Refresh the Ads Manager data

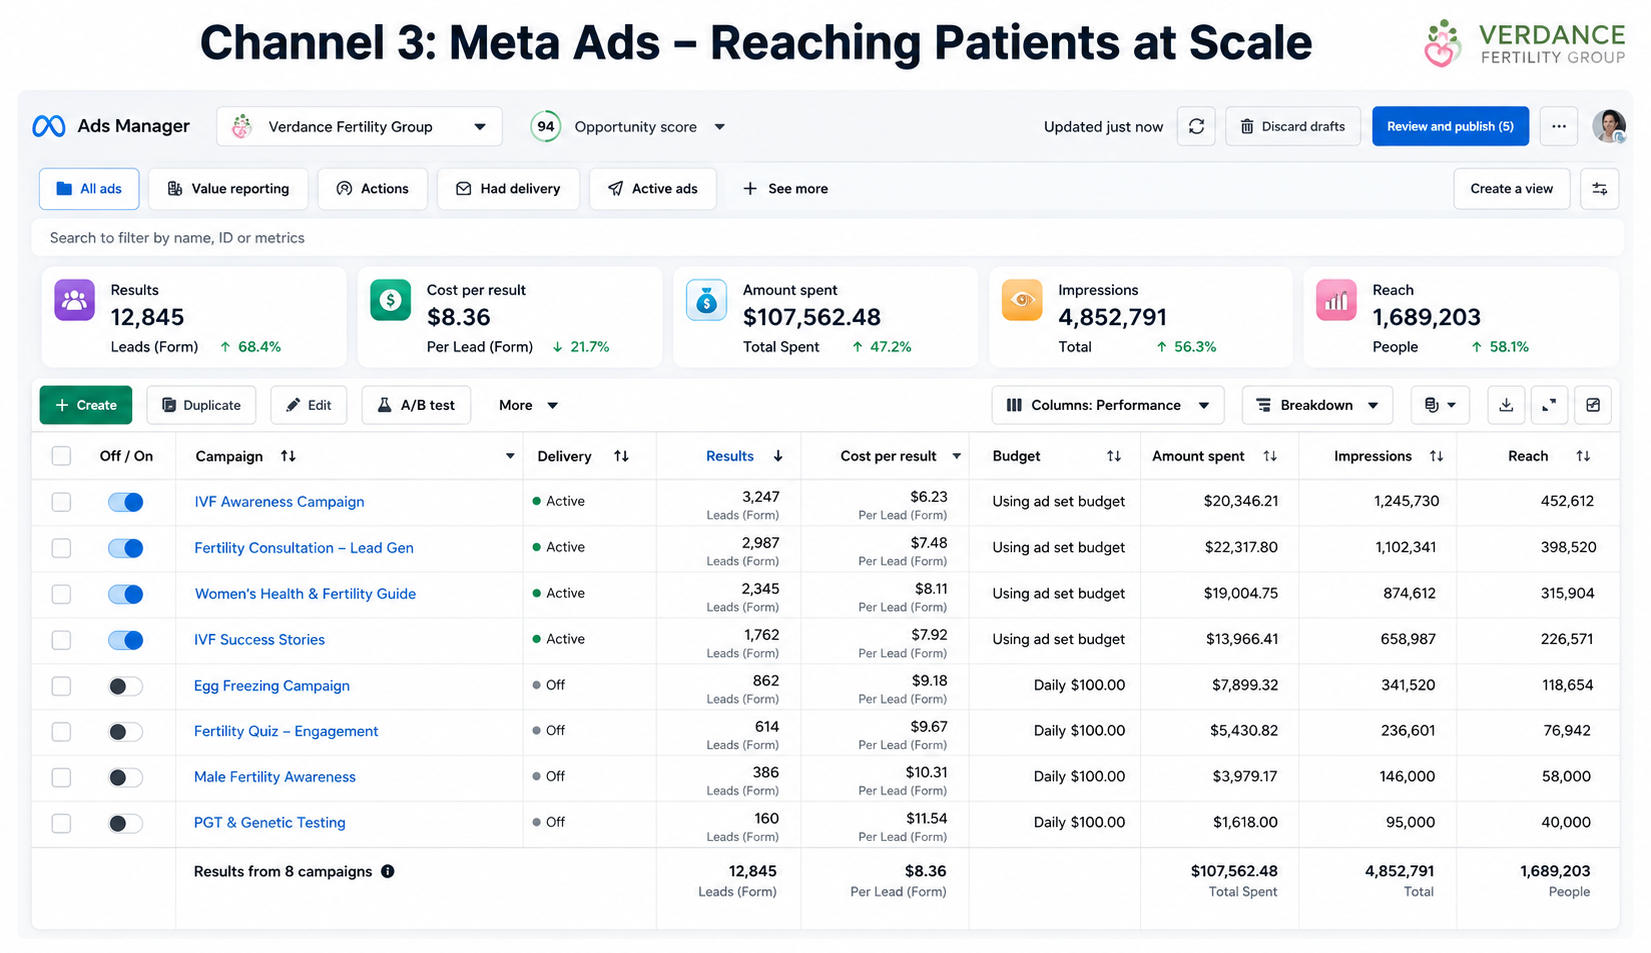click(x=1196, y=126)
